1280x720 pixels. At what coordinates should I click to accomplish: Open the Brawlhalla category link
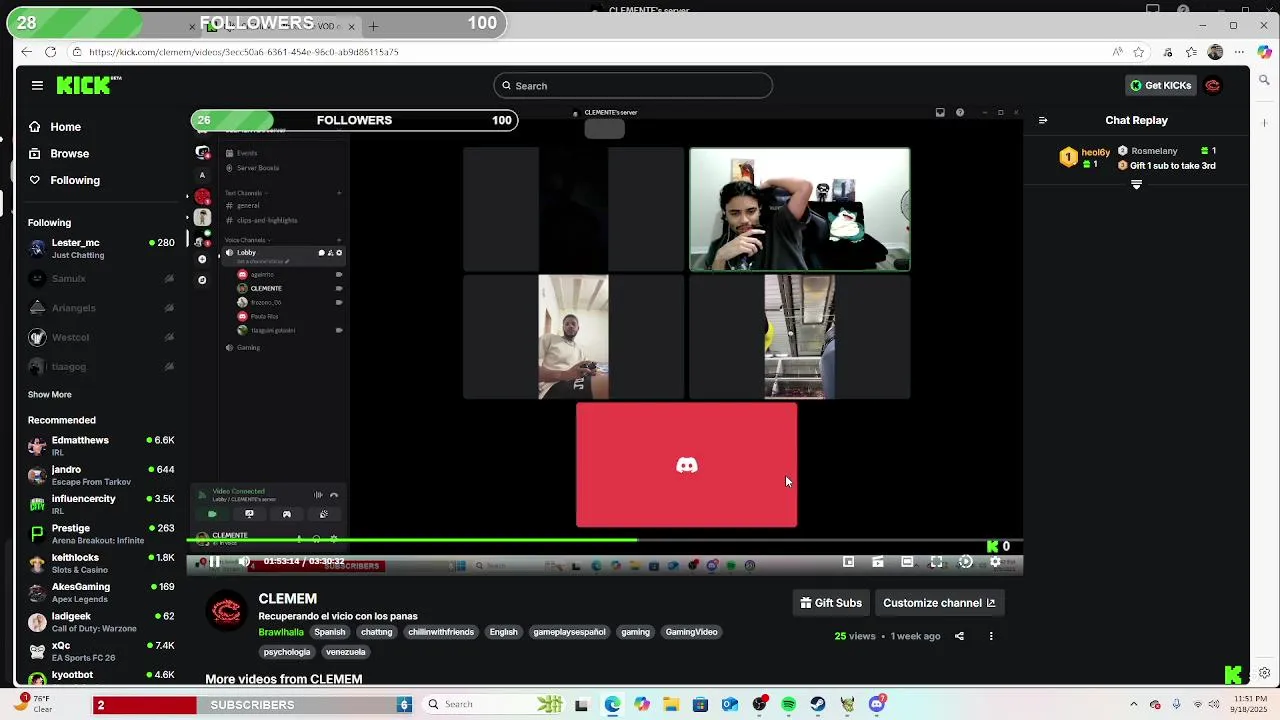click(x=281, y=632)
